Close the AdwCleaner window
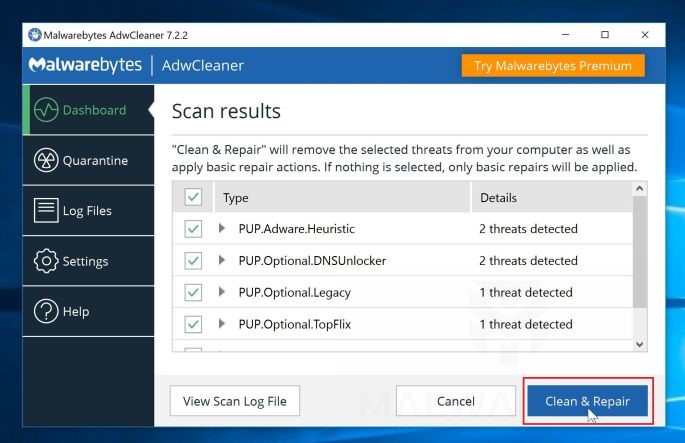The image size is (685, 443). tap(645, 35)
